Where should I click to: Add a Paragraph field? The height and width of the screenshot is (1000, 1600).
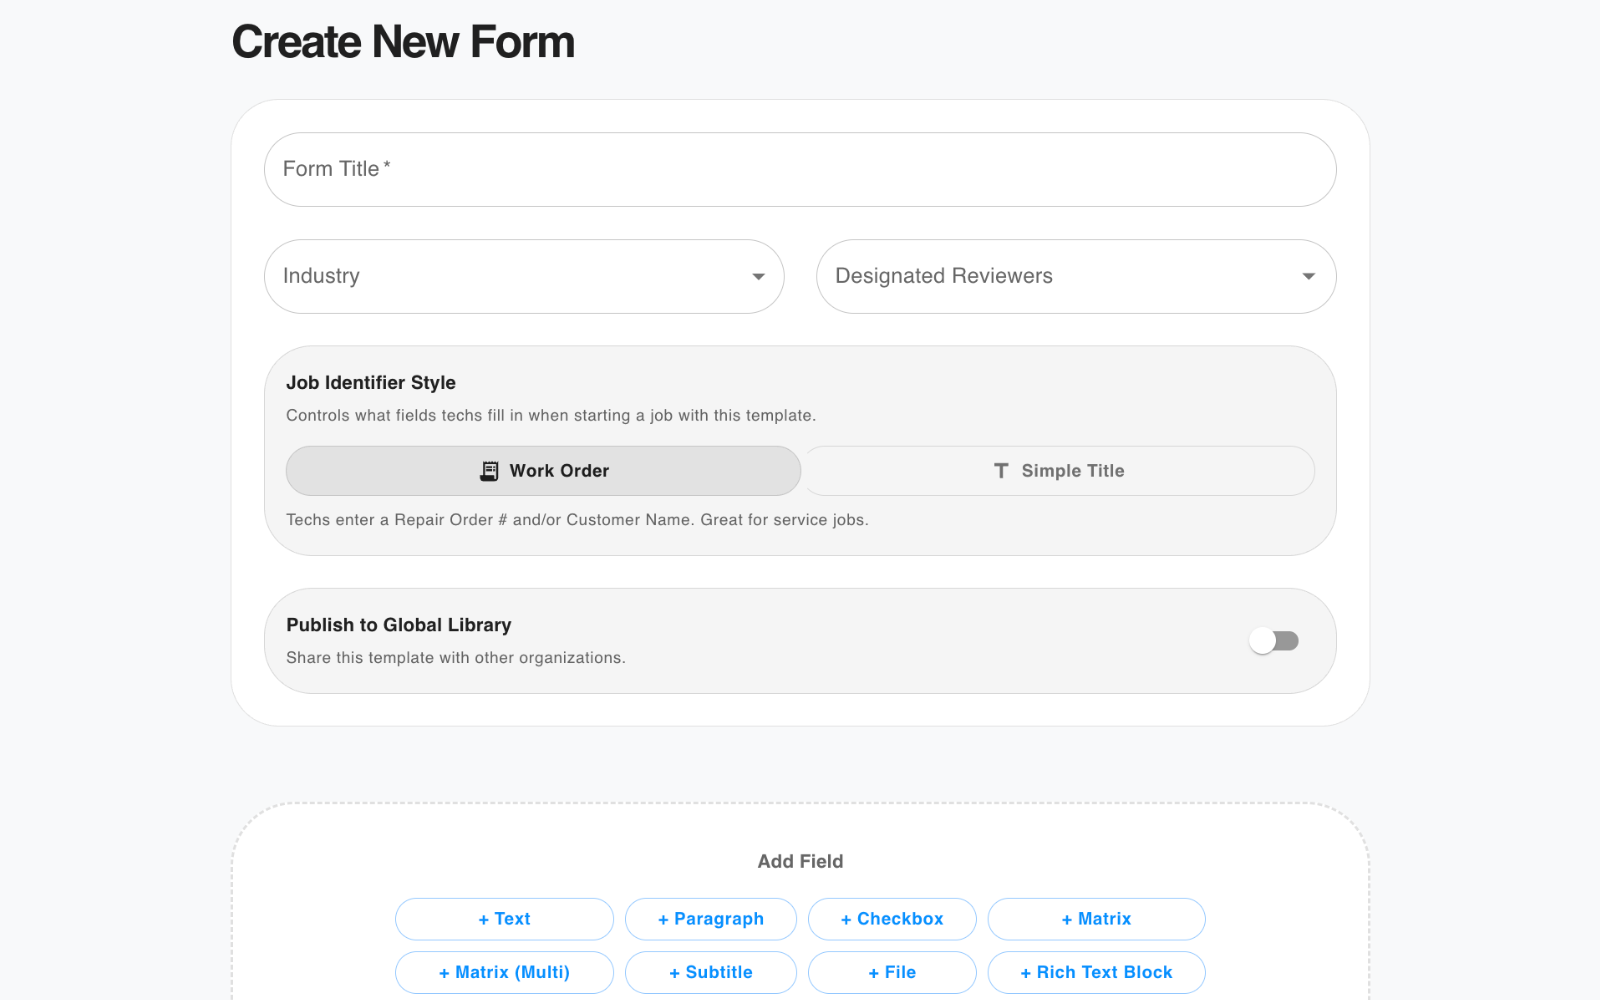tap(710, 918)
